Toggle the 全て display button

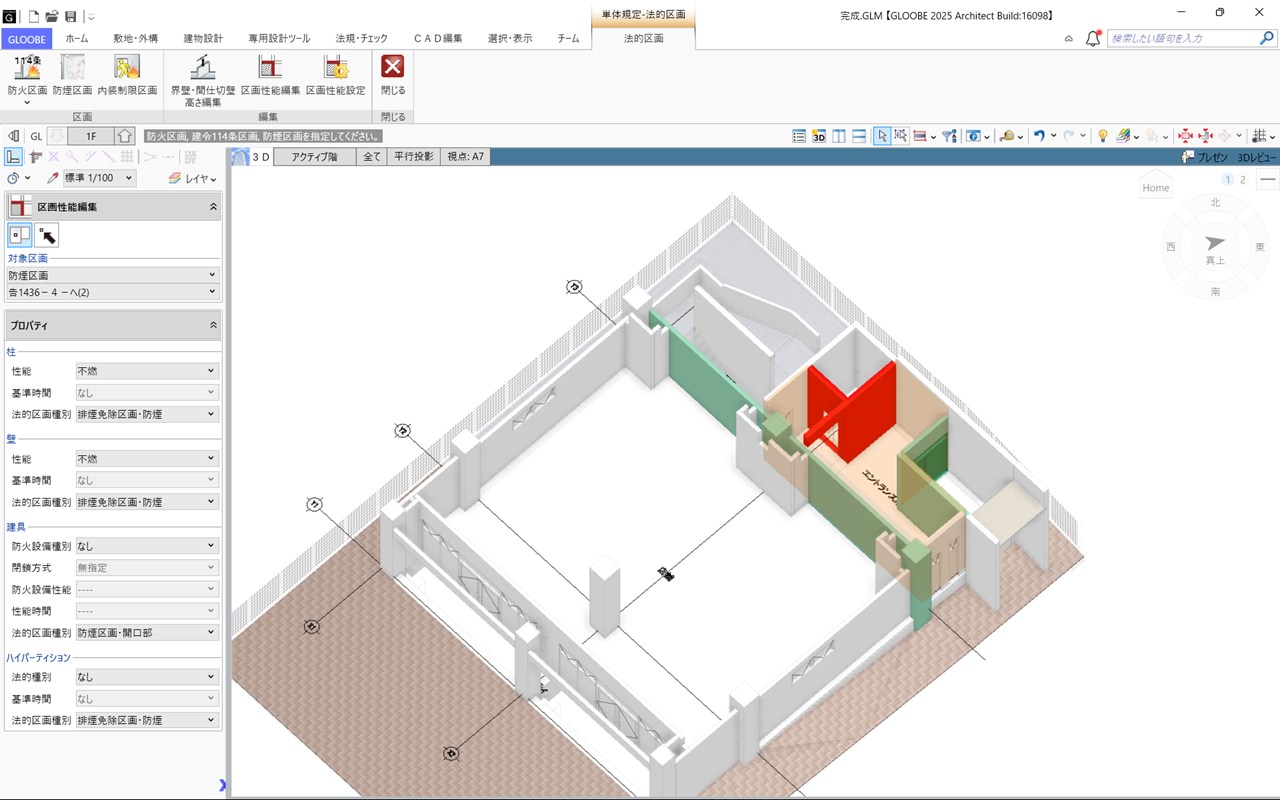[372, 157]
